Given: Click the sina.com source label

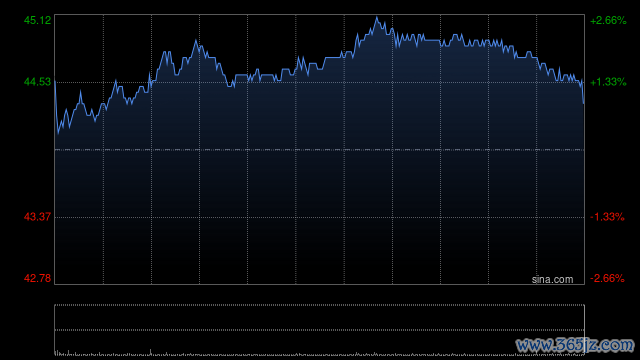Looking at the screenshot, I should (552, 280).
